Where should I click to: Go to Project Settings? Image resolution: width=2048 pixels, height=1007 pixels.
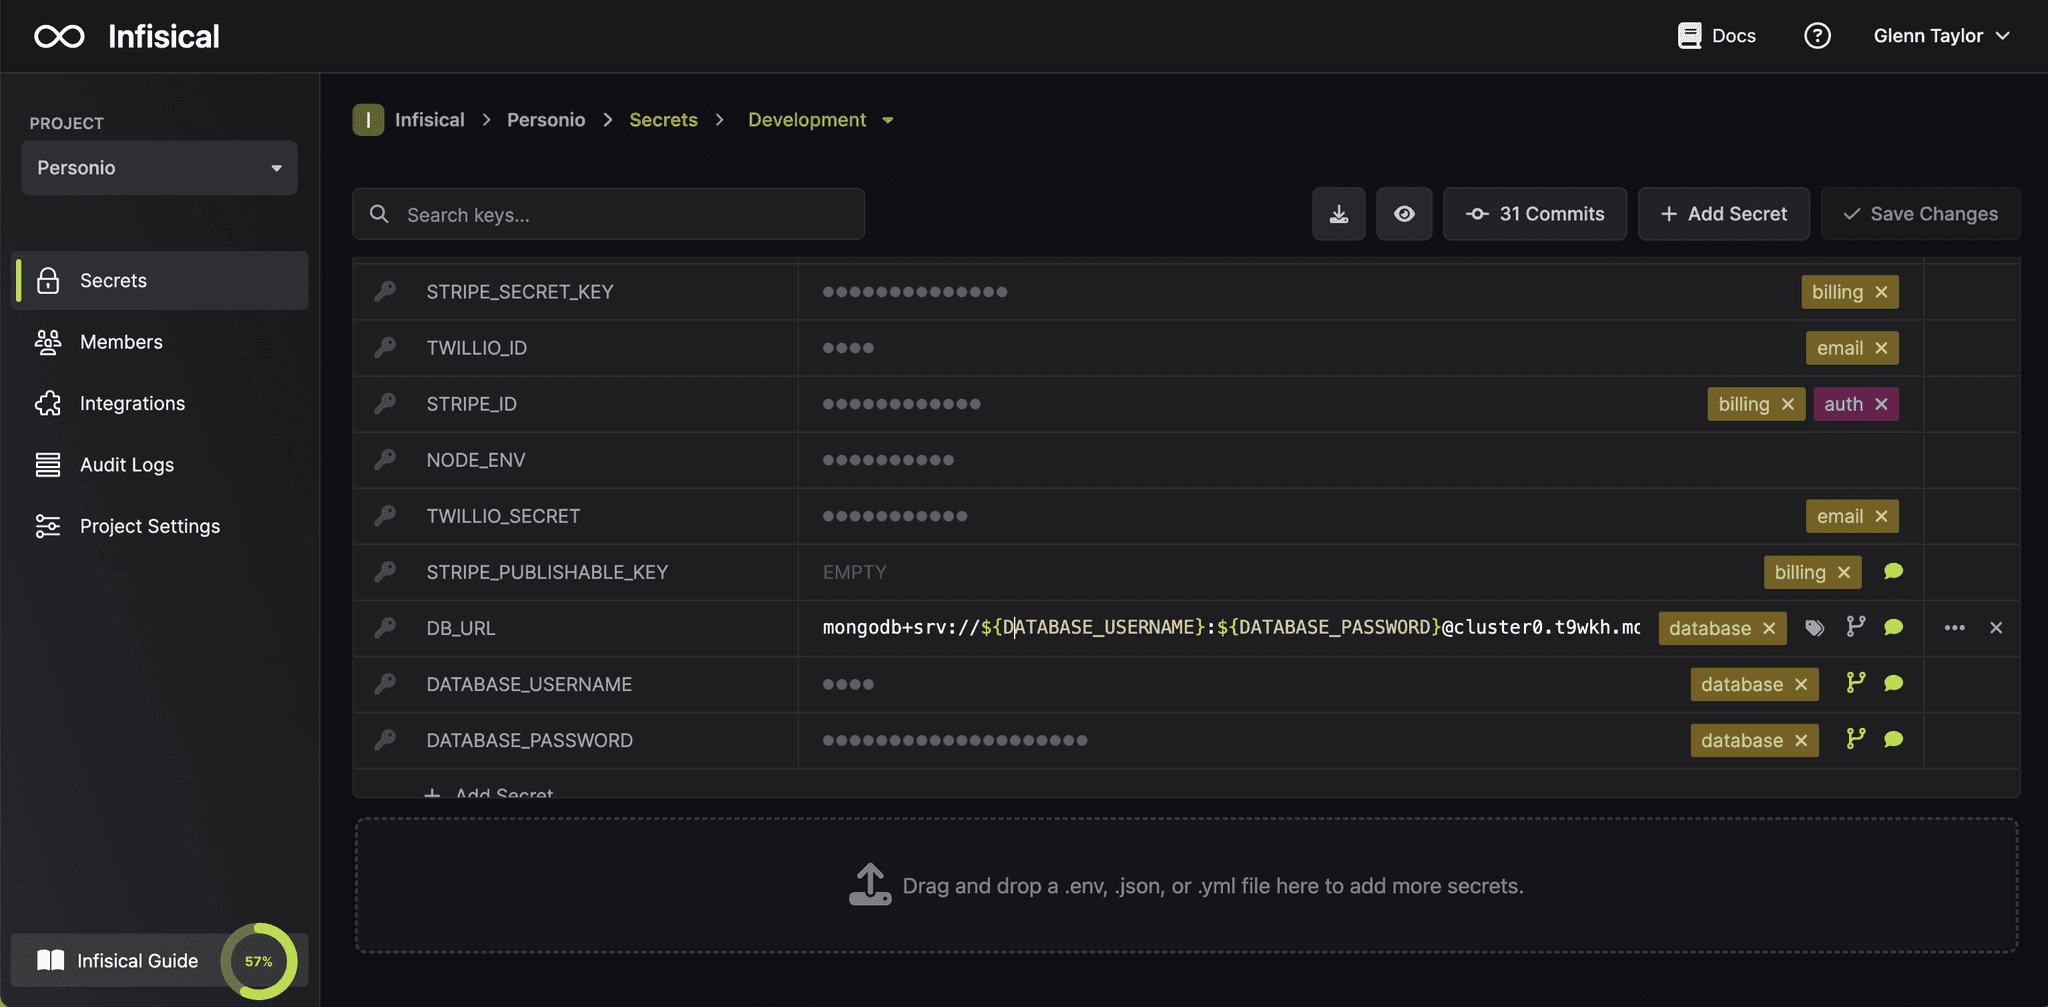tap(150, 525)
